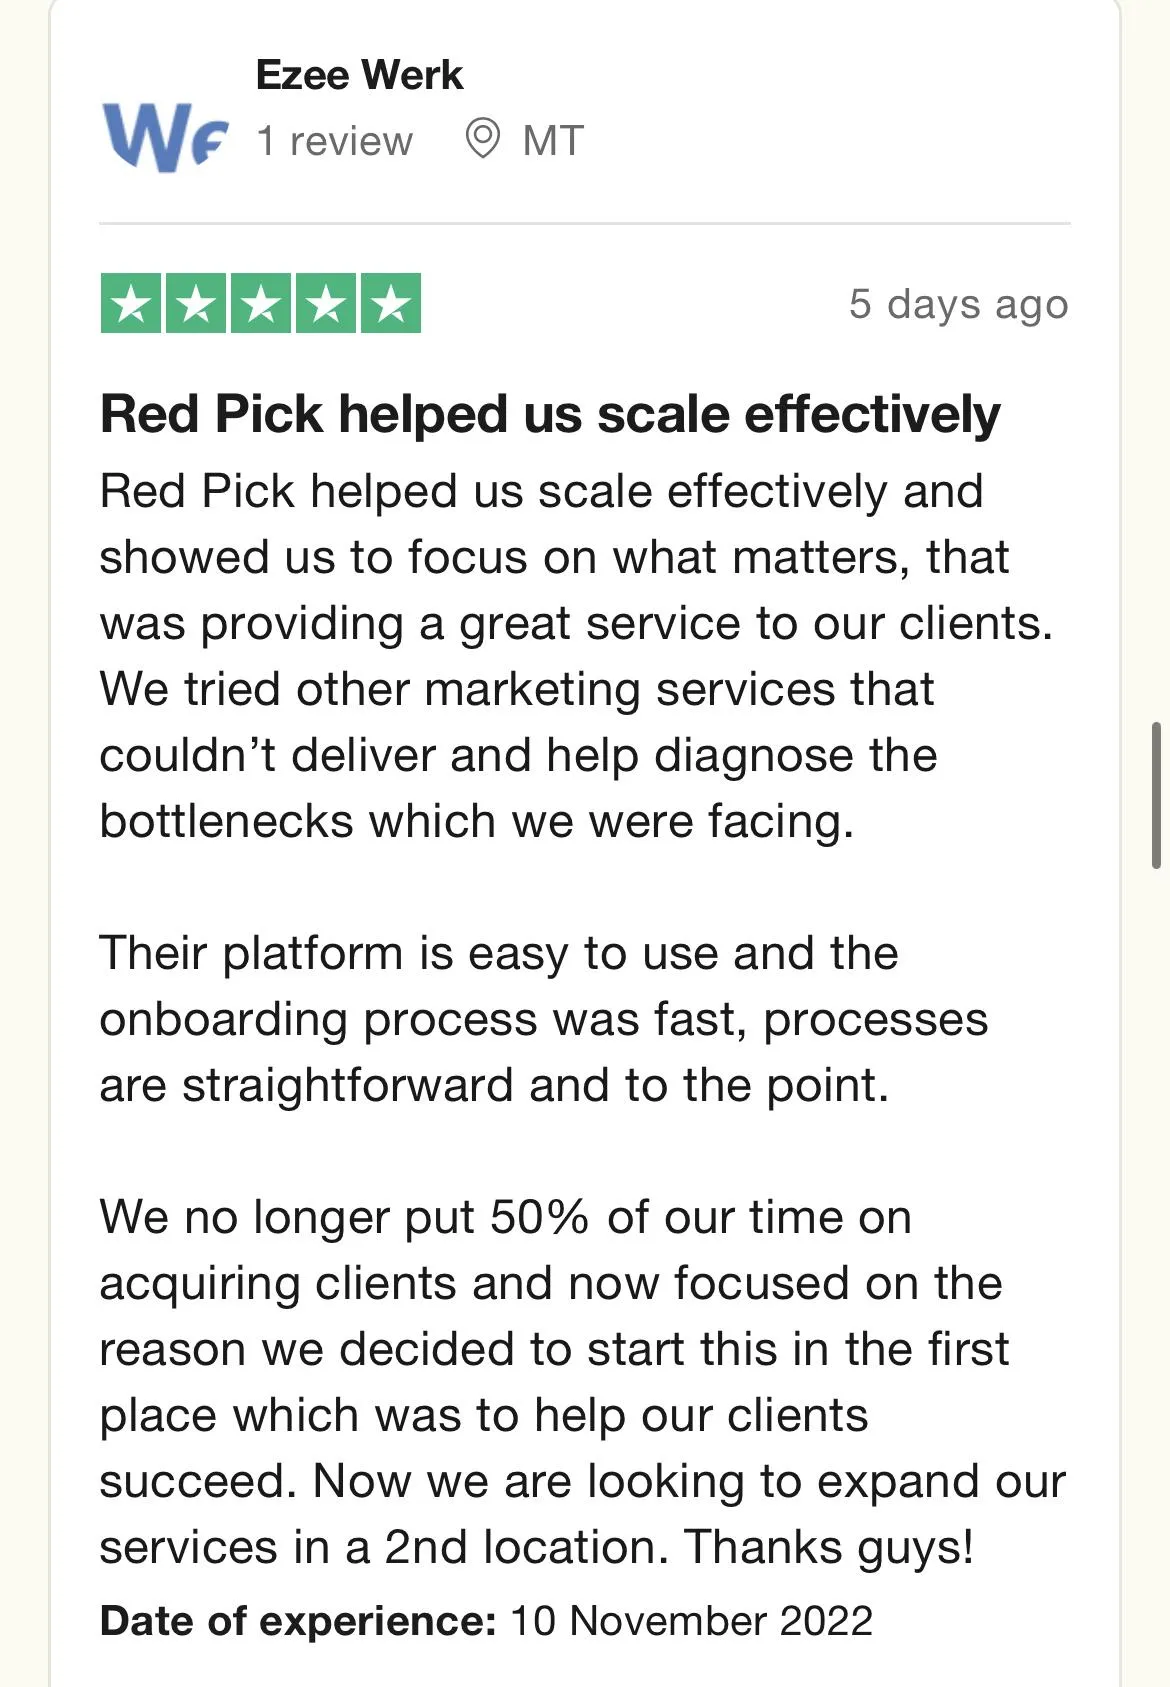Select the fifth green rating star
The height and width of the screenshot is (1687, 1170).
pos(391,303)
